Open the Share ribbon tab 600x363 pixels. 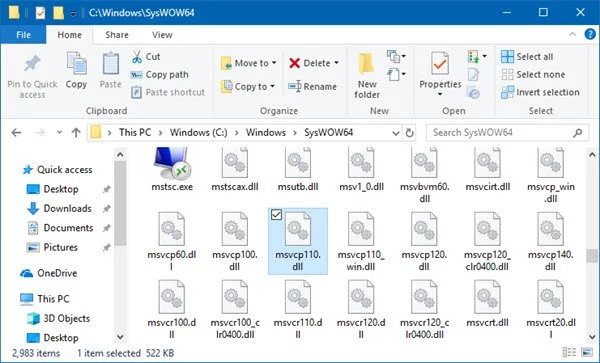117,35
